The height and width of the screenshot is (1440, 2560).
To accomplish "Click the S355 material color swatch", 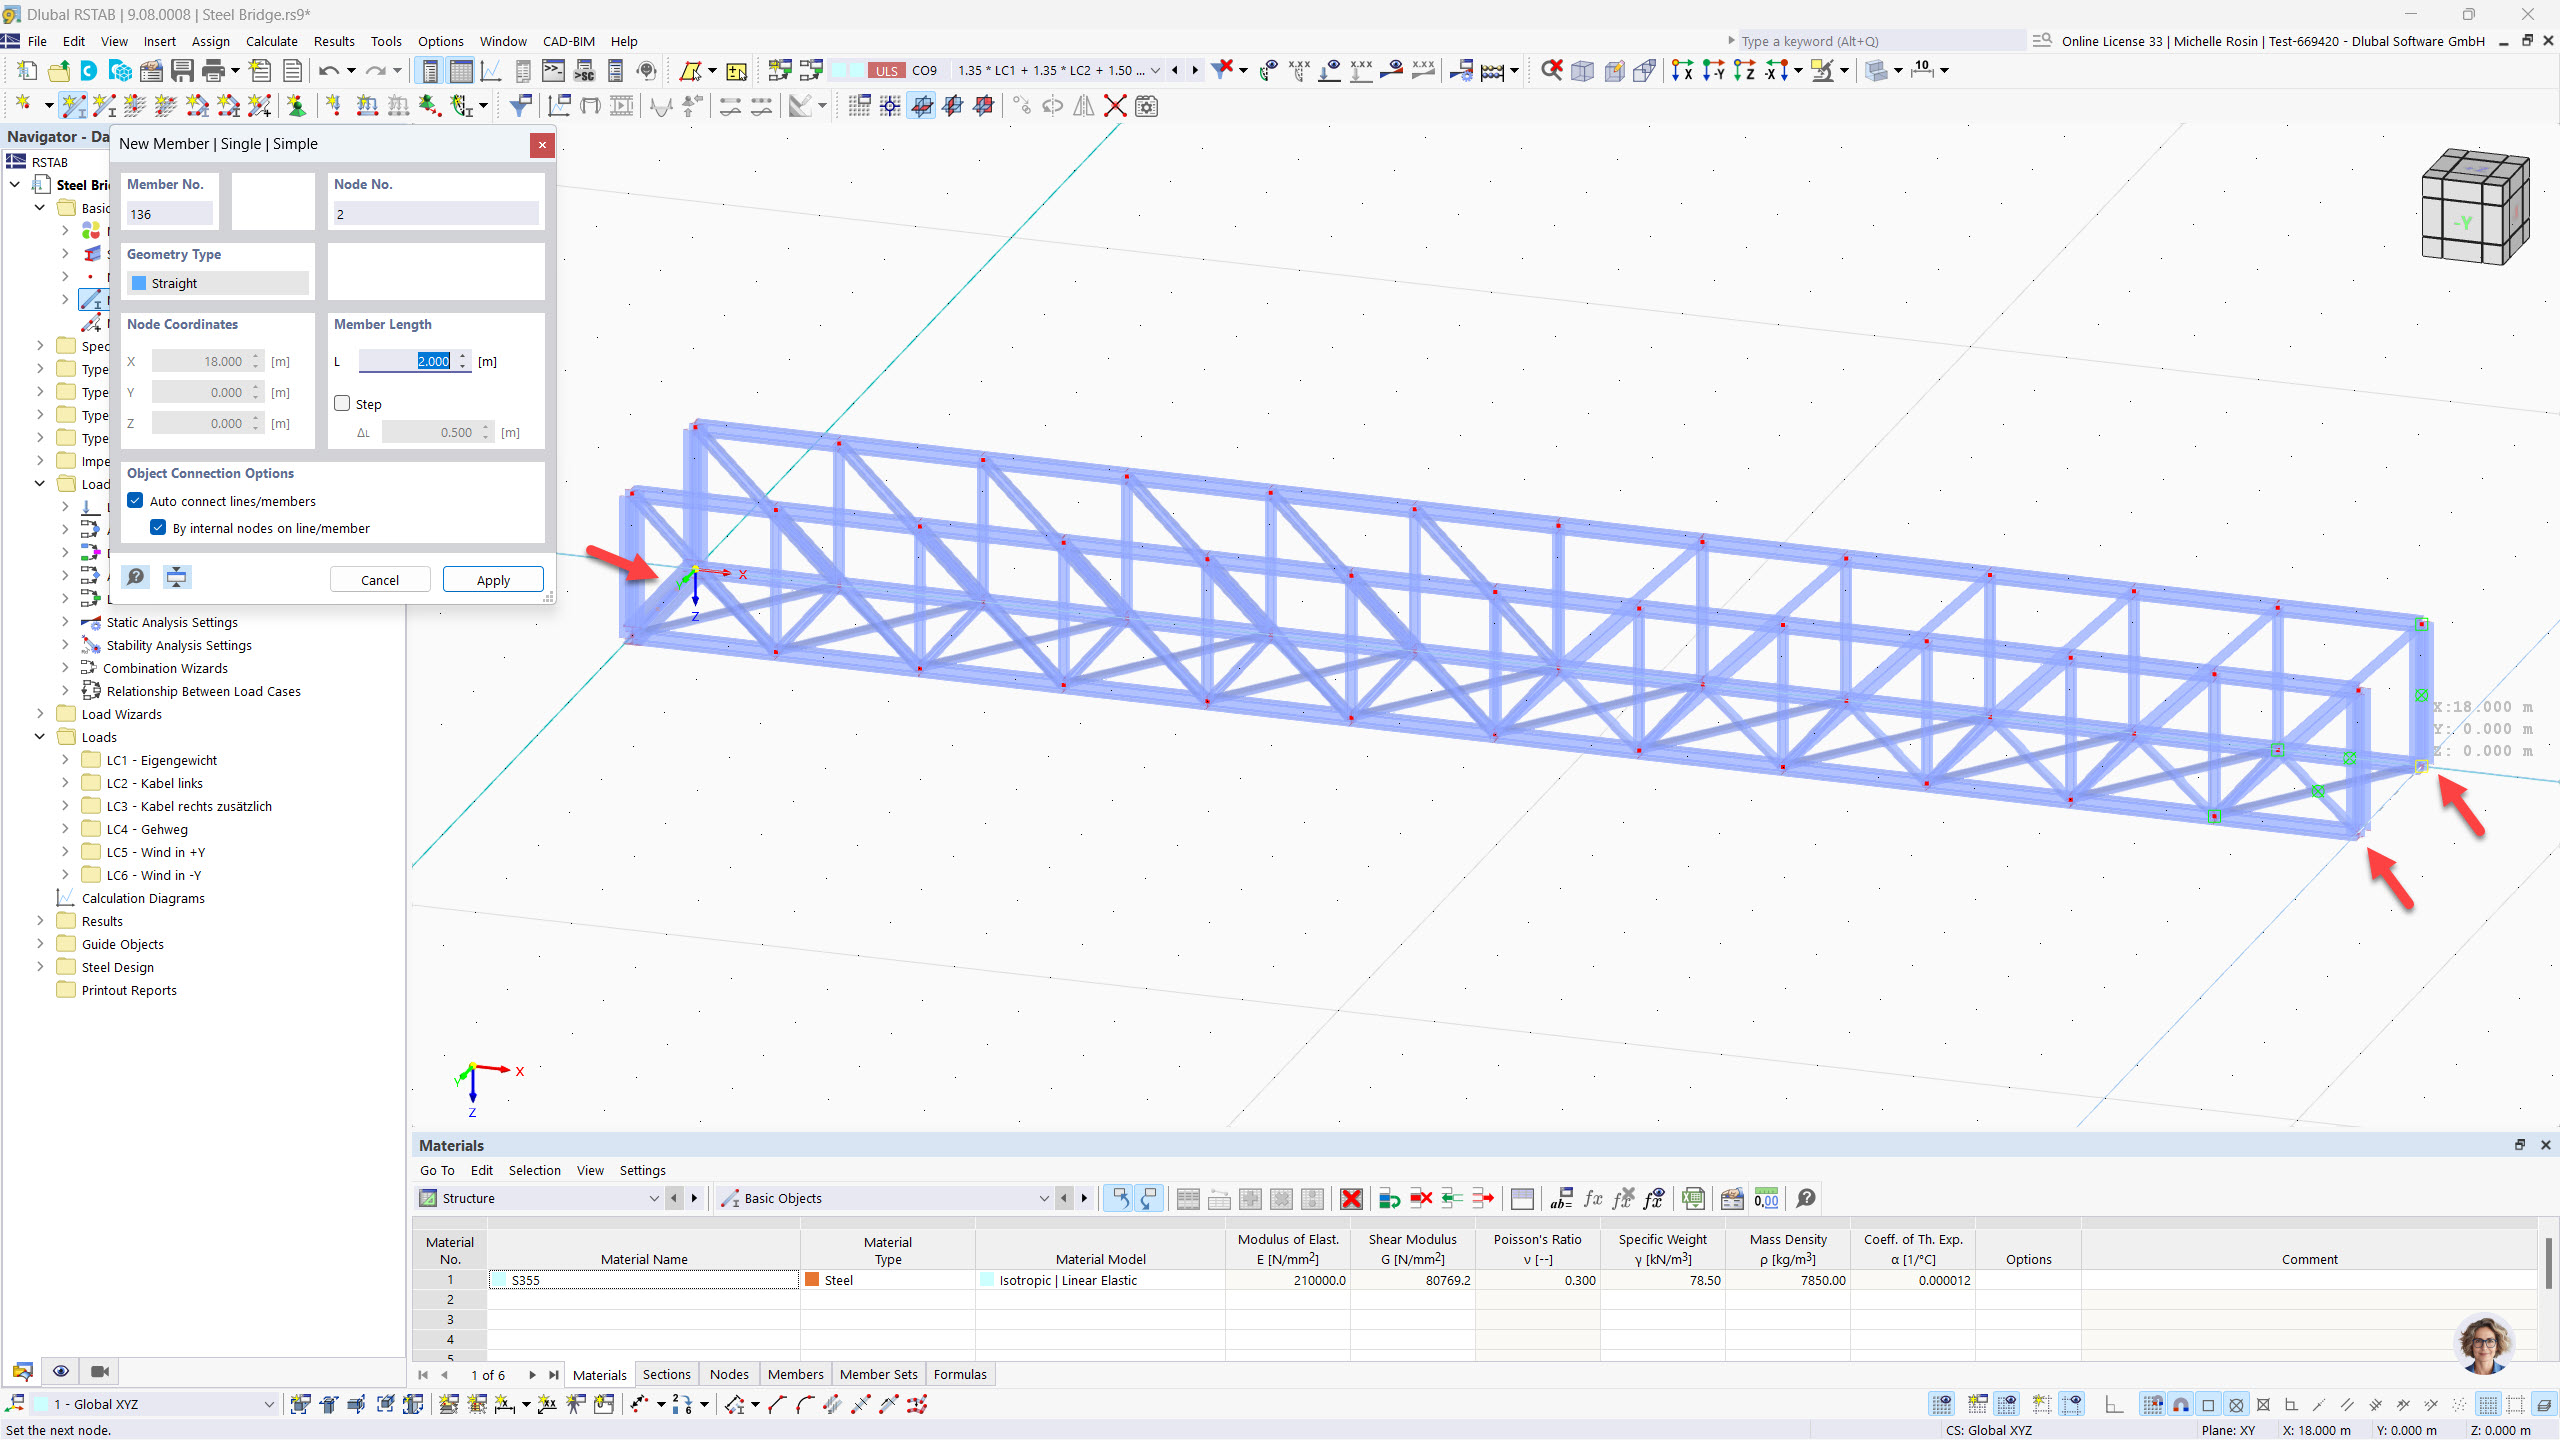I will pos(499,1281).
